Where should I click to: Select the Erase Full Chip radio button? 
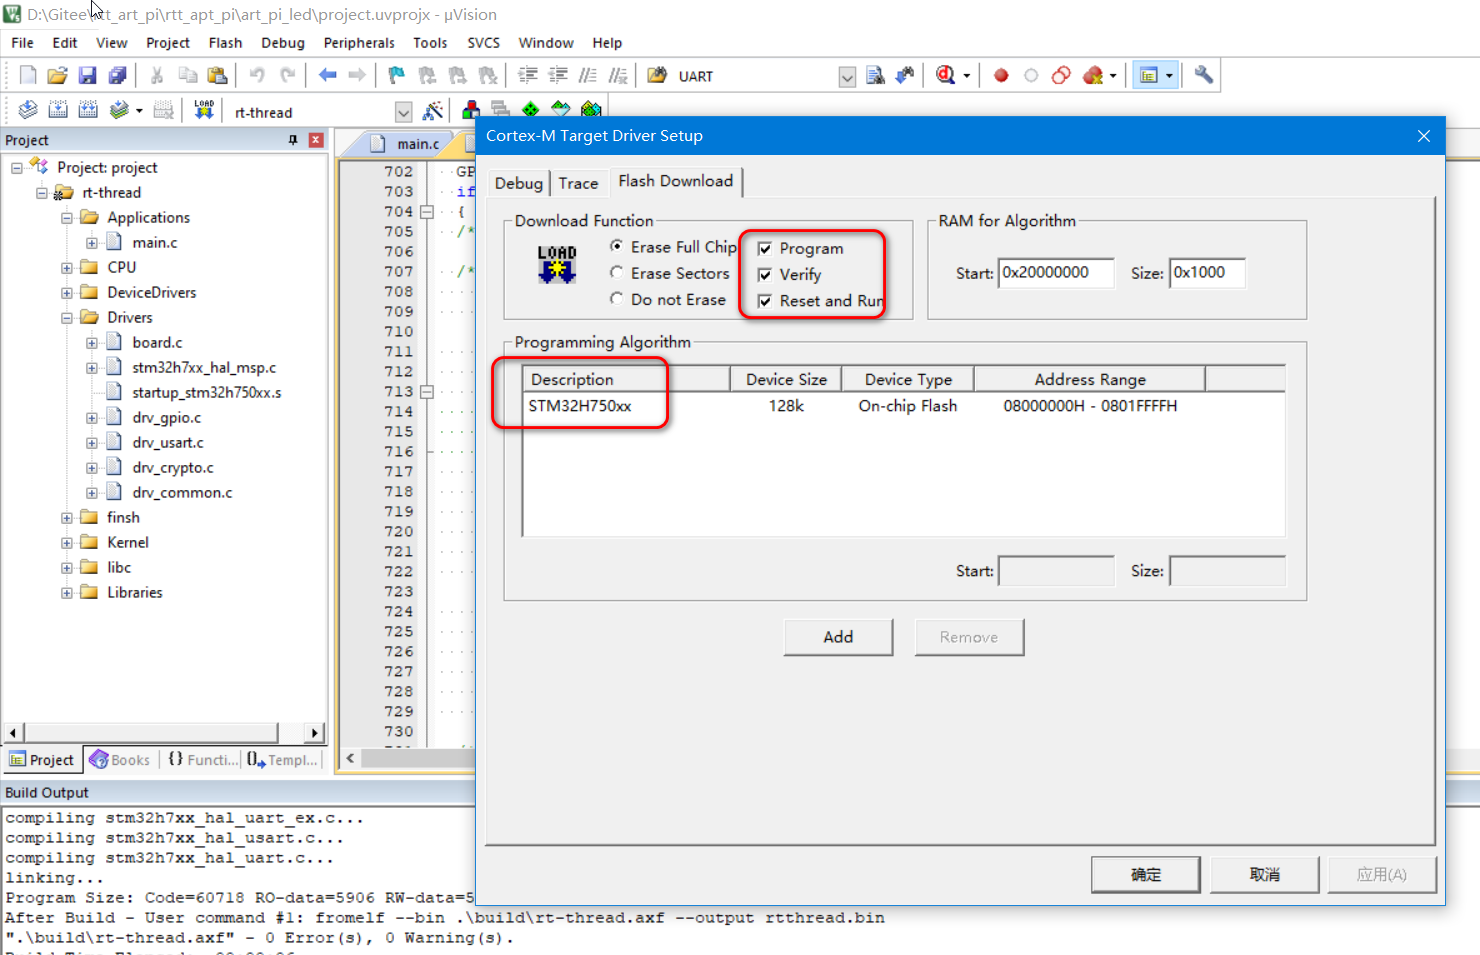617,246
